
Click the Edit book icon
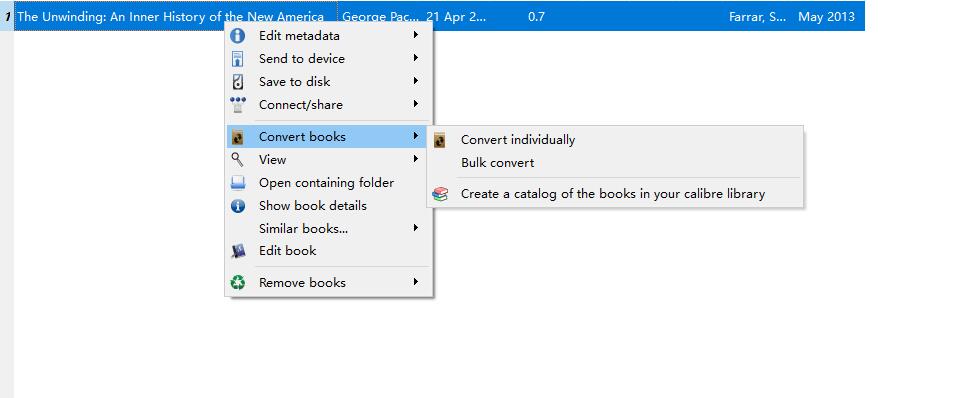coord(238,251)
